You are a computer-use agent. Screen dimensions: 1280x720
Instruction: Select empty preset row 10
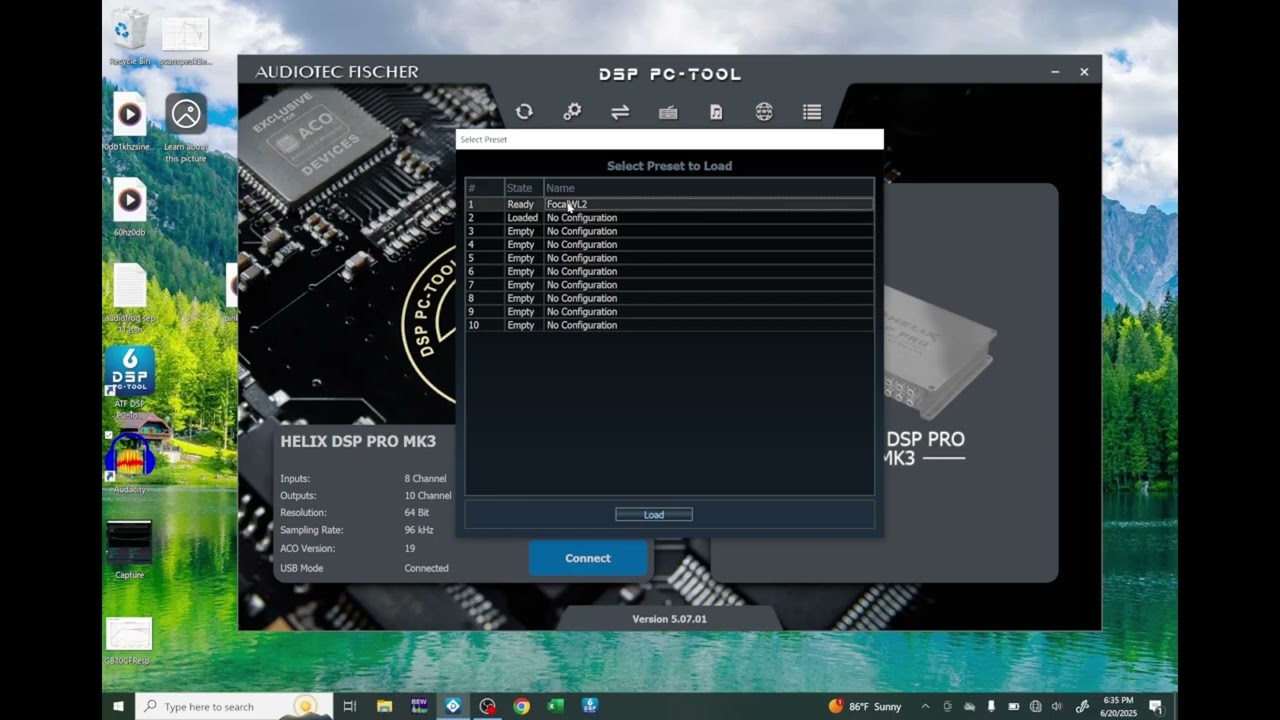coord(669,325)
